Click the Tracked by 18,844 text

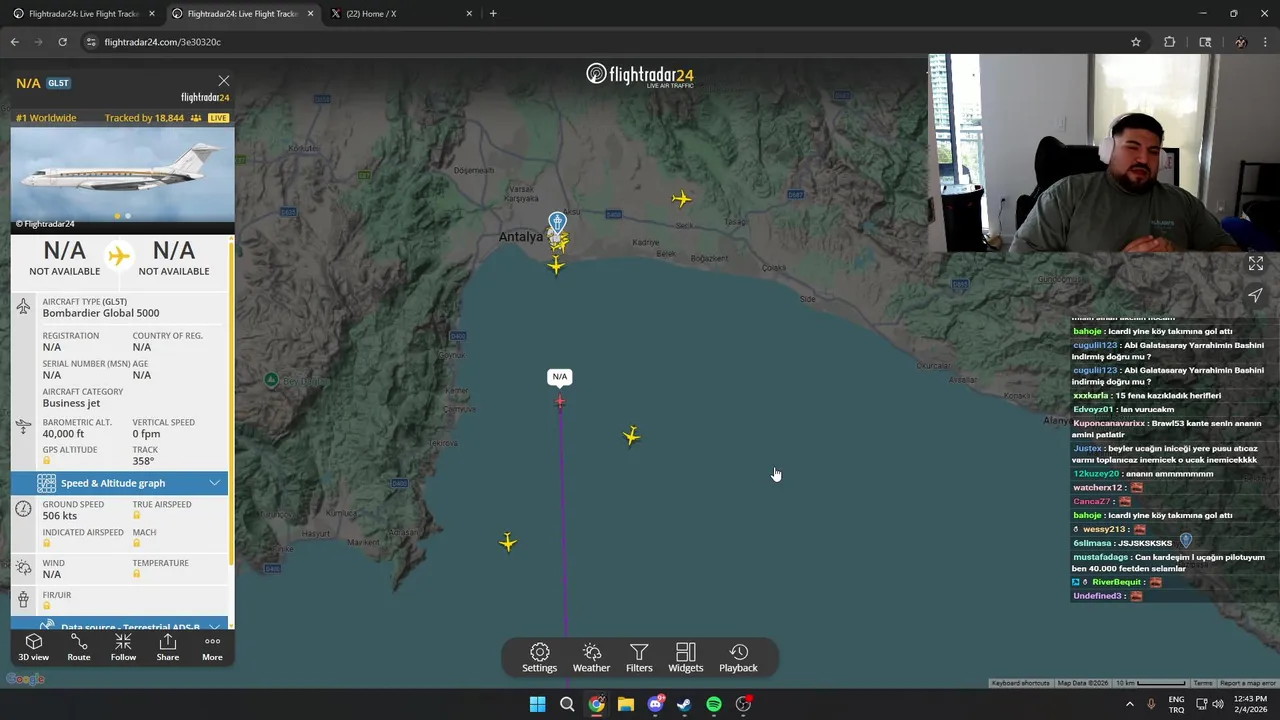coord(144,118)
